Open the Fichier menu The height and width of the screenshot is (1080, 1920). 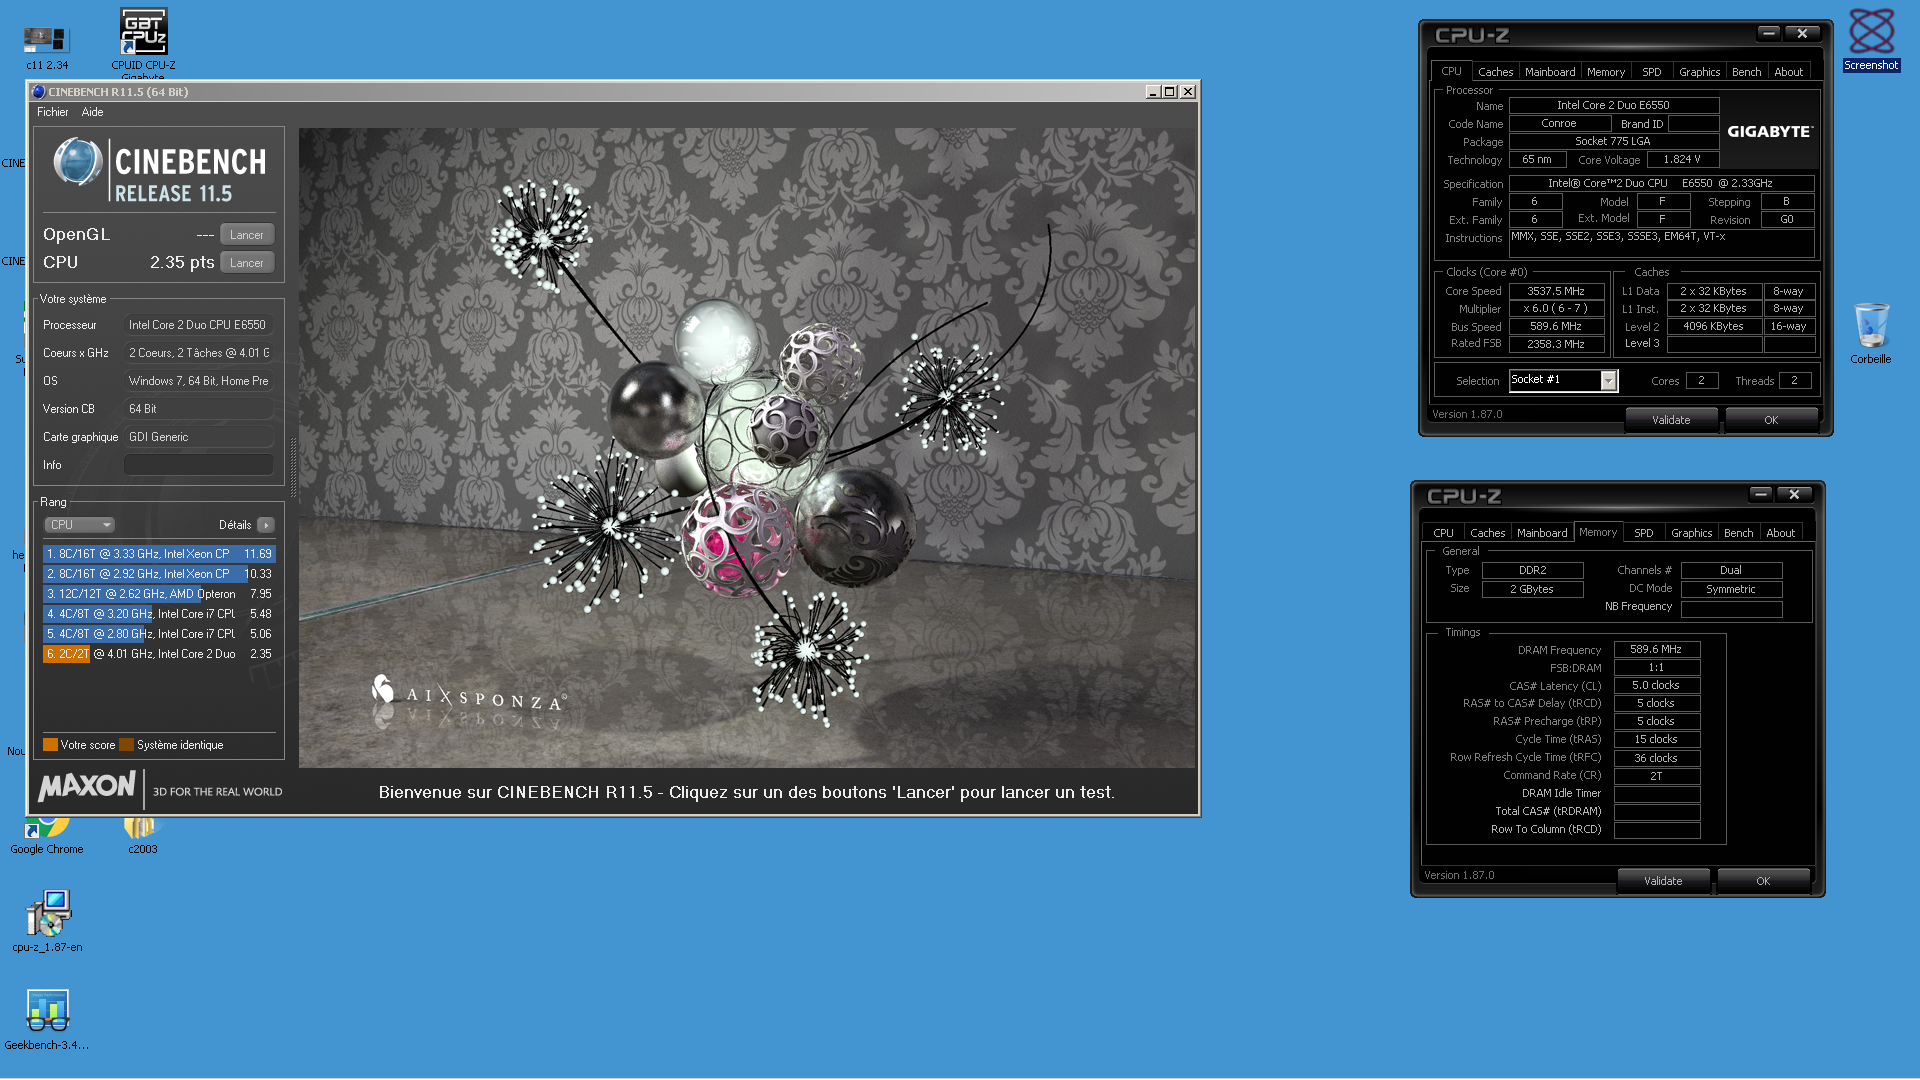[x=53, y=112]
